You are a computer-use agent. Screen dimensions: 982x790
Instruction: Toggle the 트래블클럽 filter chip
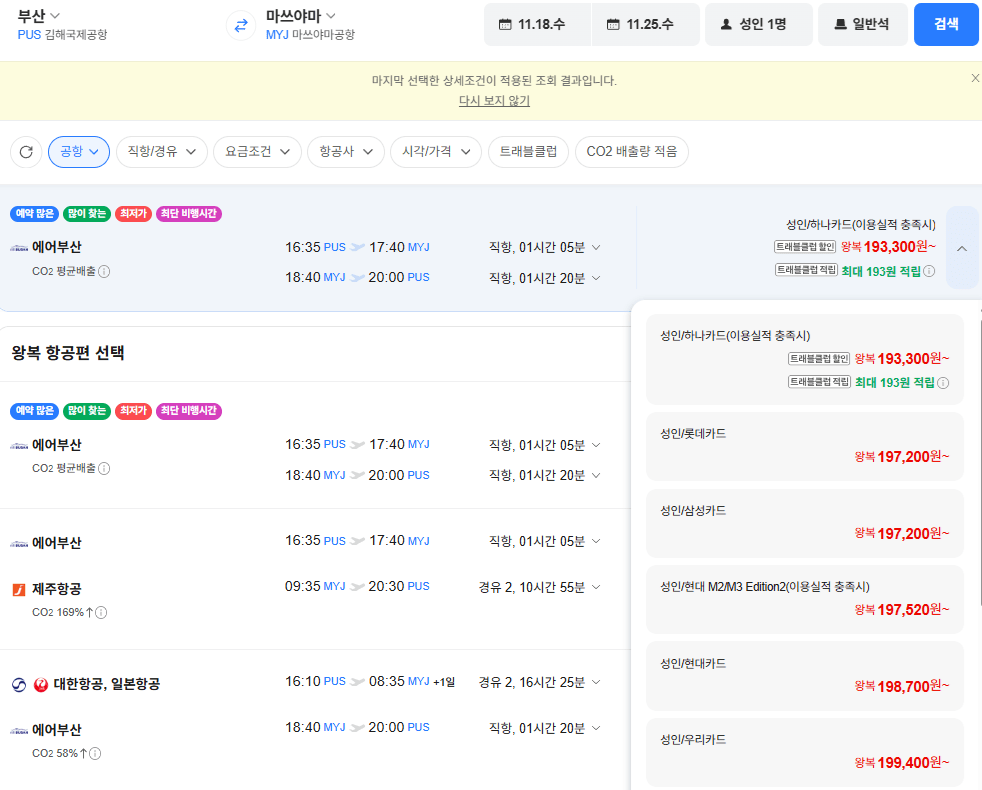[x=528, y=152]
